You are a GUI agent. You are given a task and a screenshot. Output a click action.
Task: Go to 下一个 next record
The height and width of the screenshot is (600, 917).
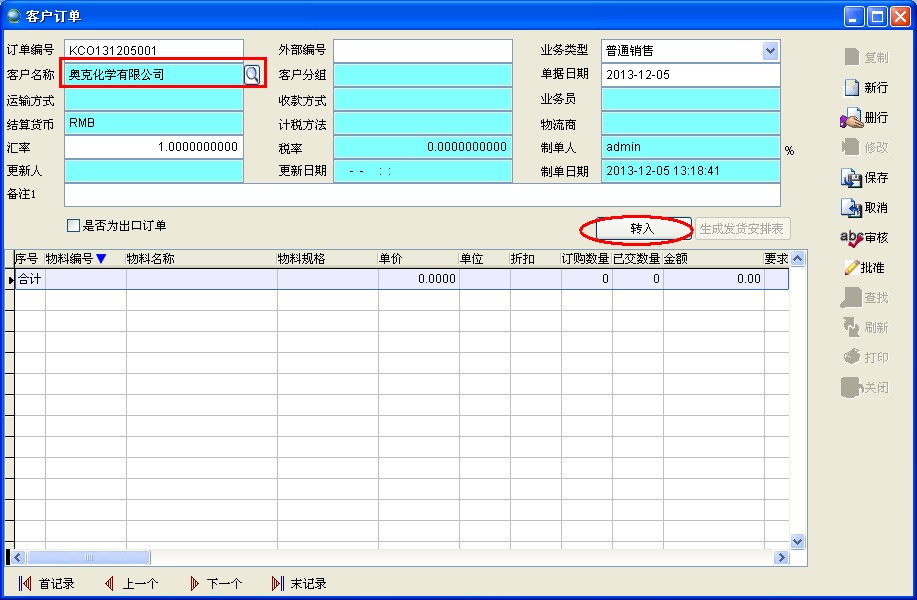[x=194, y=583]
